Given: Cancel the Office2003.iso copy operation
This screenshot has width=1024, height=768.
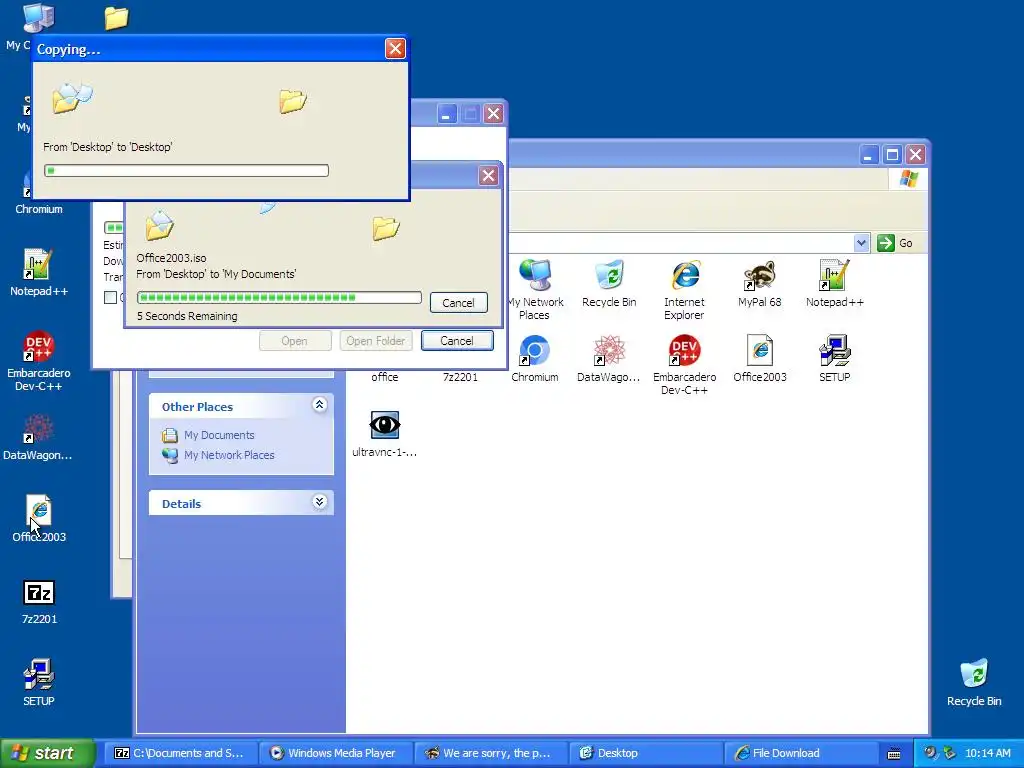Looking at the screenshot, I should [x=458, y=303].
